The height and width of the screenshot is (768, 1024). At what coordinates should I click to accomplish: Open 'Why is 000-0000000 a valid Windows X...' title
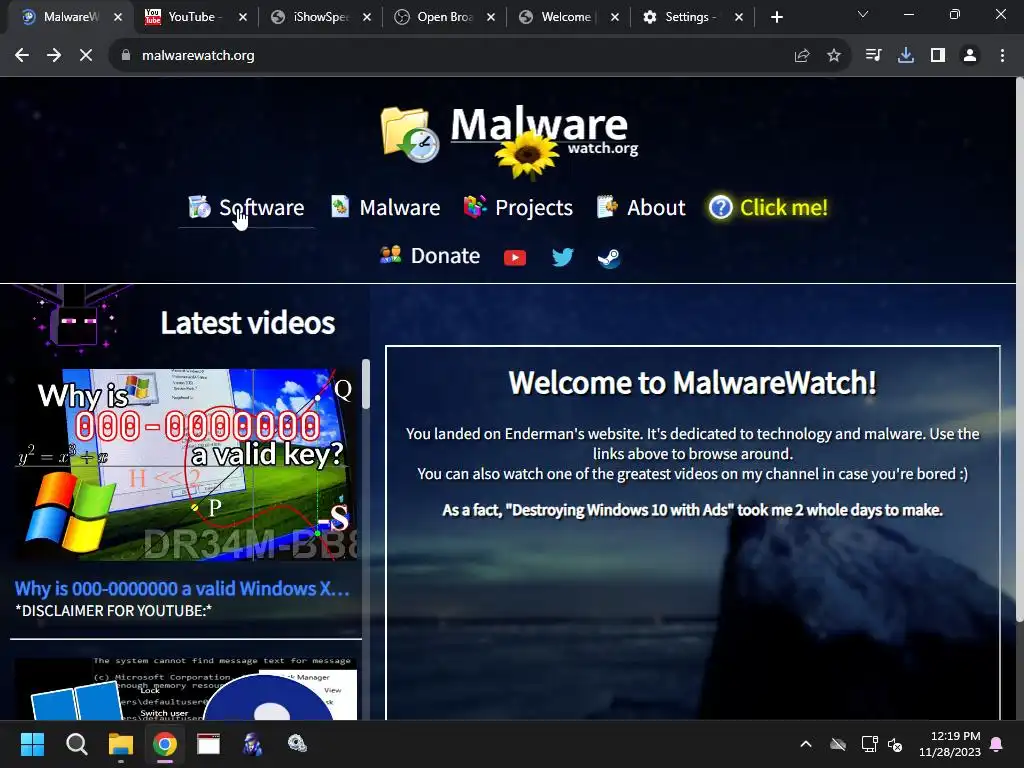182,588
